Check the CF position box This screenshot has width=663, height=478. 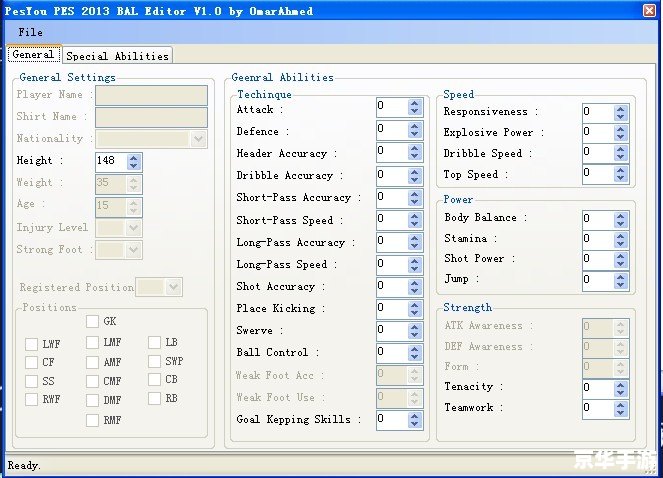pos(31,363)
